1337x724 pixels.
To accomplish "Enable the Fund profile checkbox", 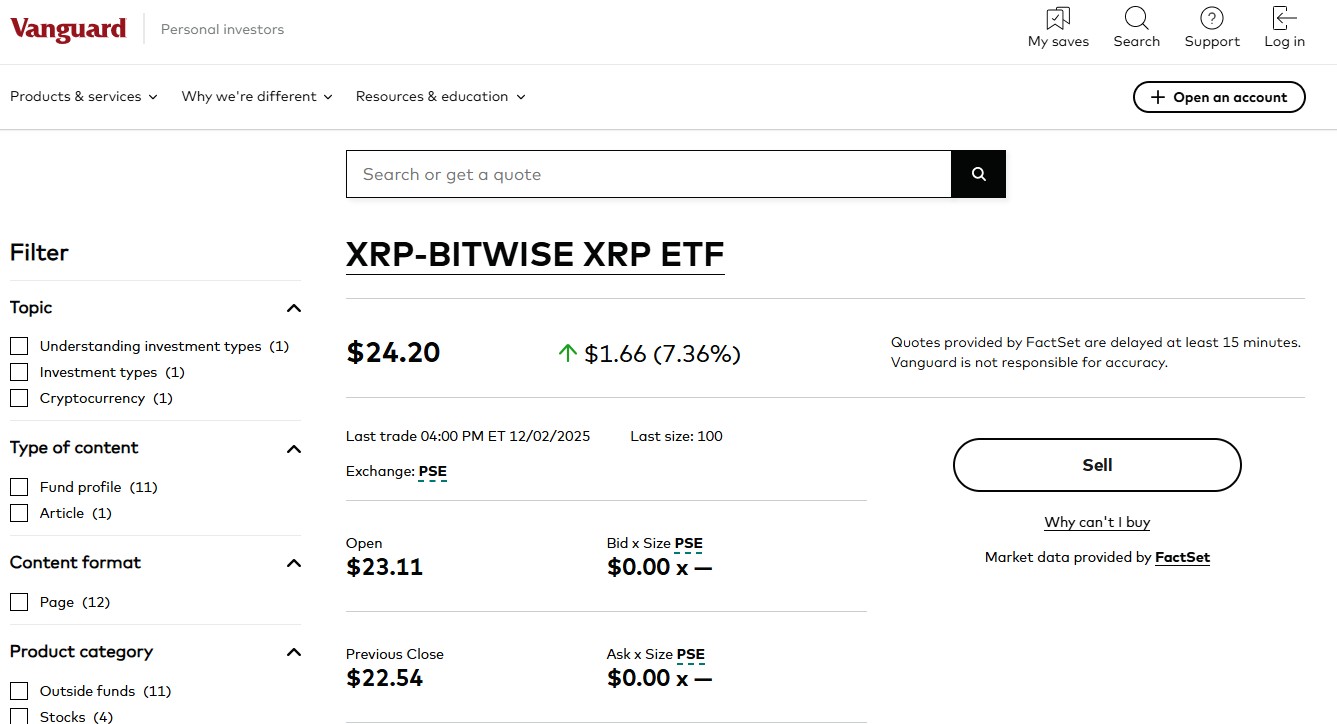I will point(19,487).
